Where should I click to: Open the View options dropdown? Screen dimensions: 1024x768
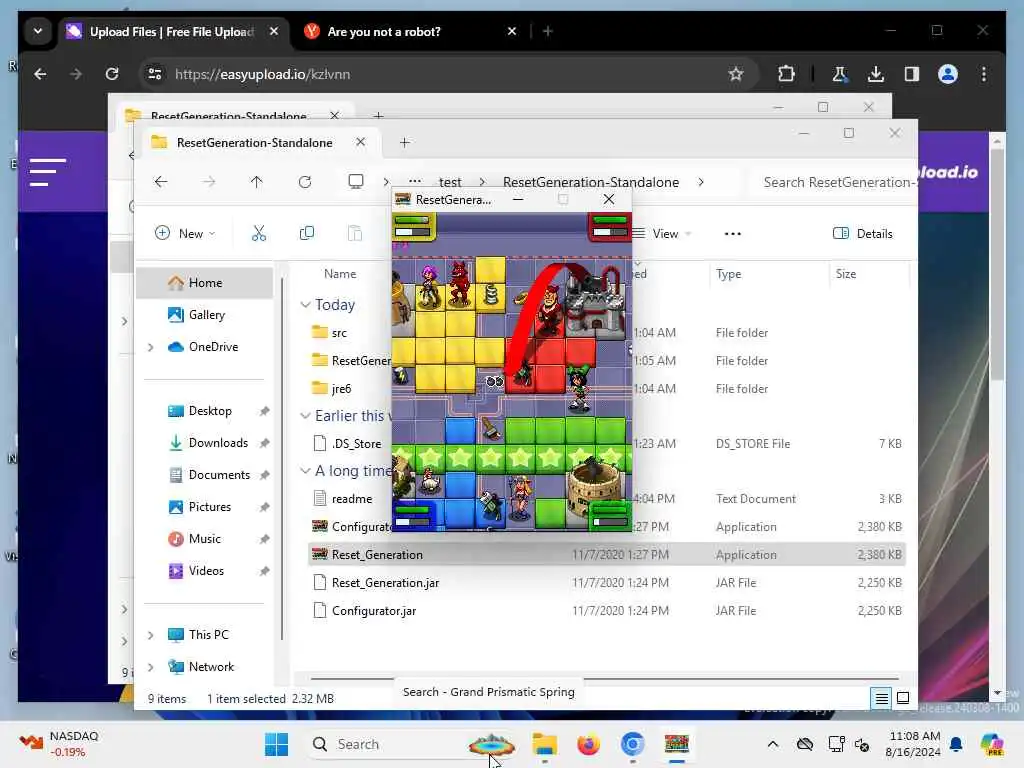(663, 233)
